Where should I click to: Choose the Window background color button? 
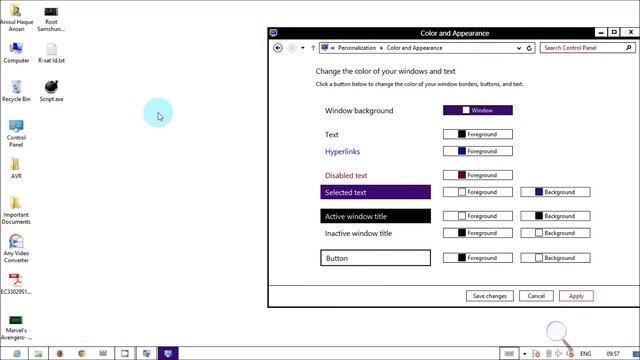click(478, 110)
